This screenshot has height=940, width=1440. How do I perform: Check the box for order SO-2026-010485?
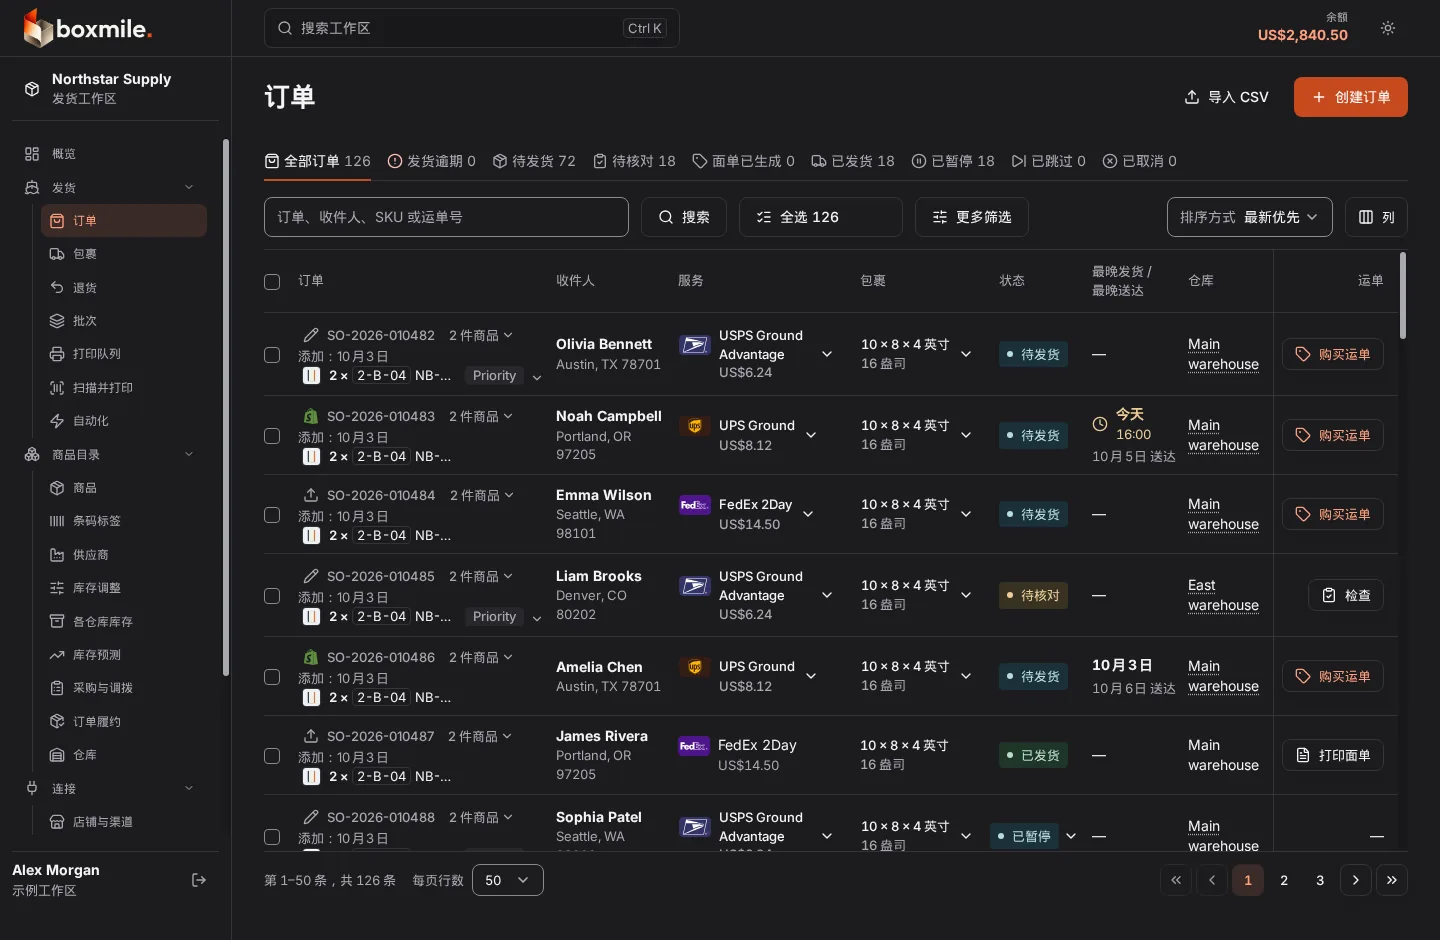[272, 596]
